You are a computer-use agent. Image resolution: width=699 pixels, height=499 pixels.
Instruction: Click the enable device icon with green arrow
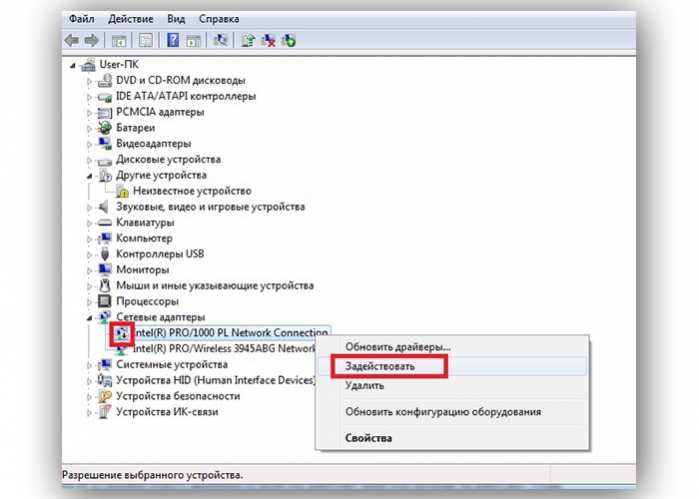coord(289,41)
